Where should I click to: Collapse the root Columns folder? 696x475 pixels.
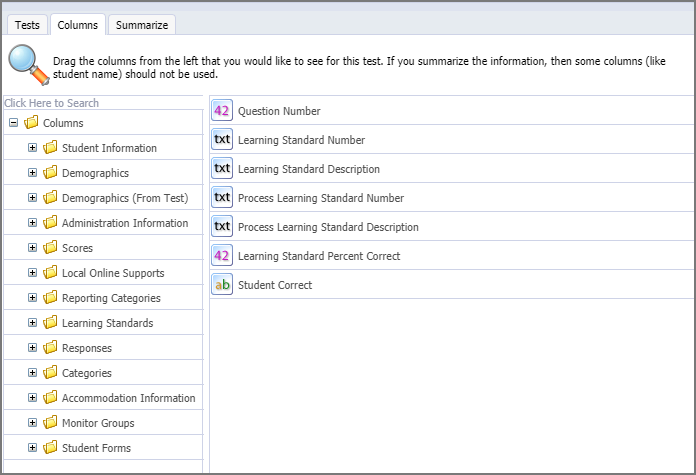tap(14, 123)
